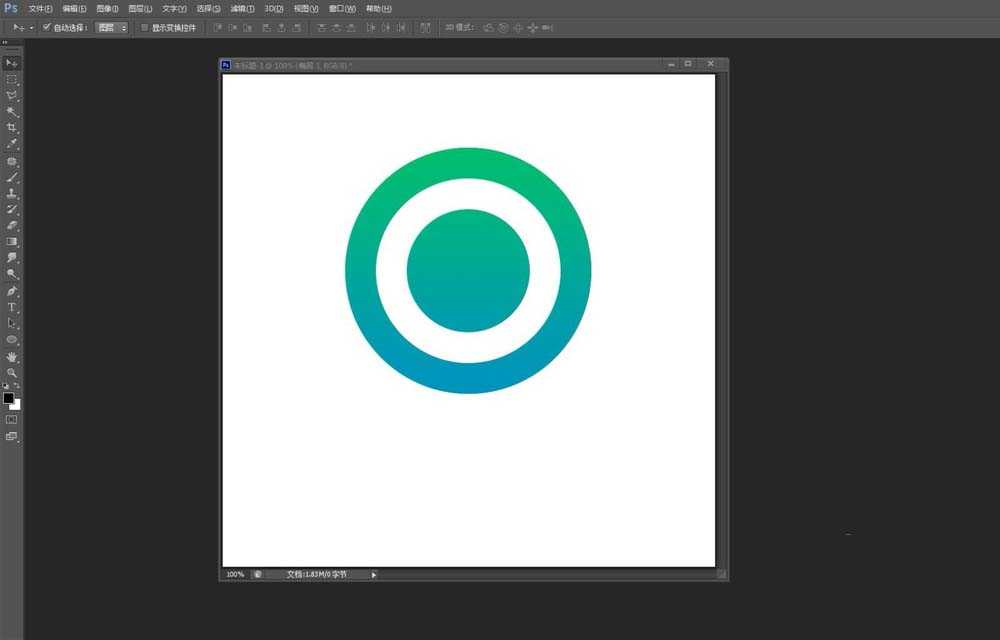The height and width of the screenshot is (640, 1000).
Task: Toggle Quick Mask mode at toolbar bottom
Action: point(11,420)
